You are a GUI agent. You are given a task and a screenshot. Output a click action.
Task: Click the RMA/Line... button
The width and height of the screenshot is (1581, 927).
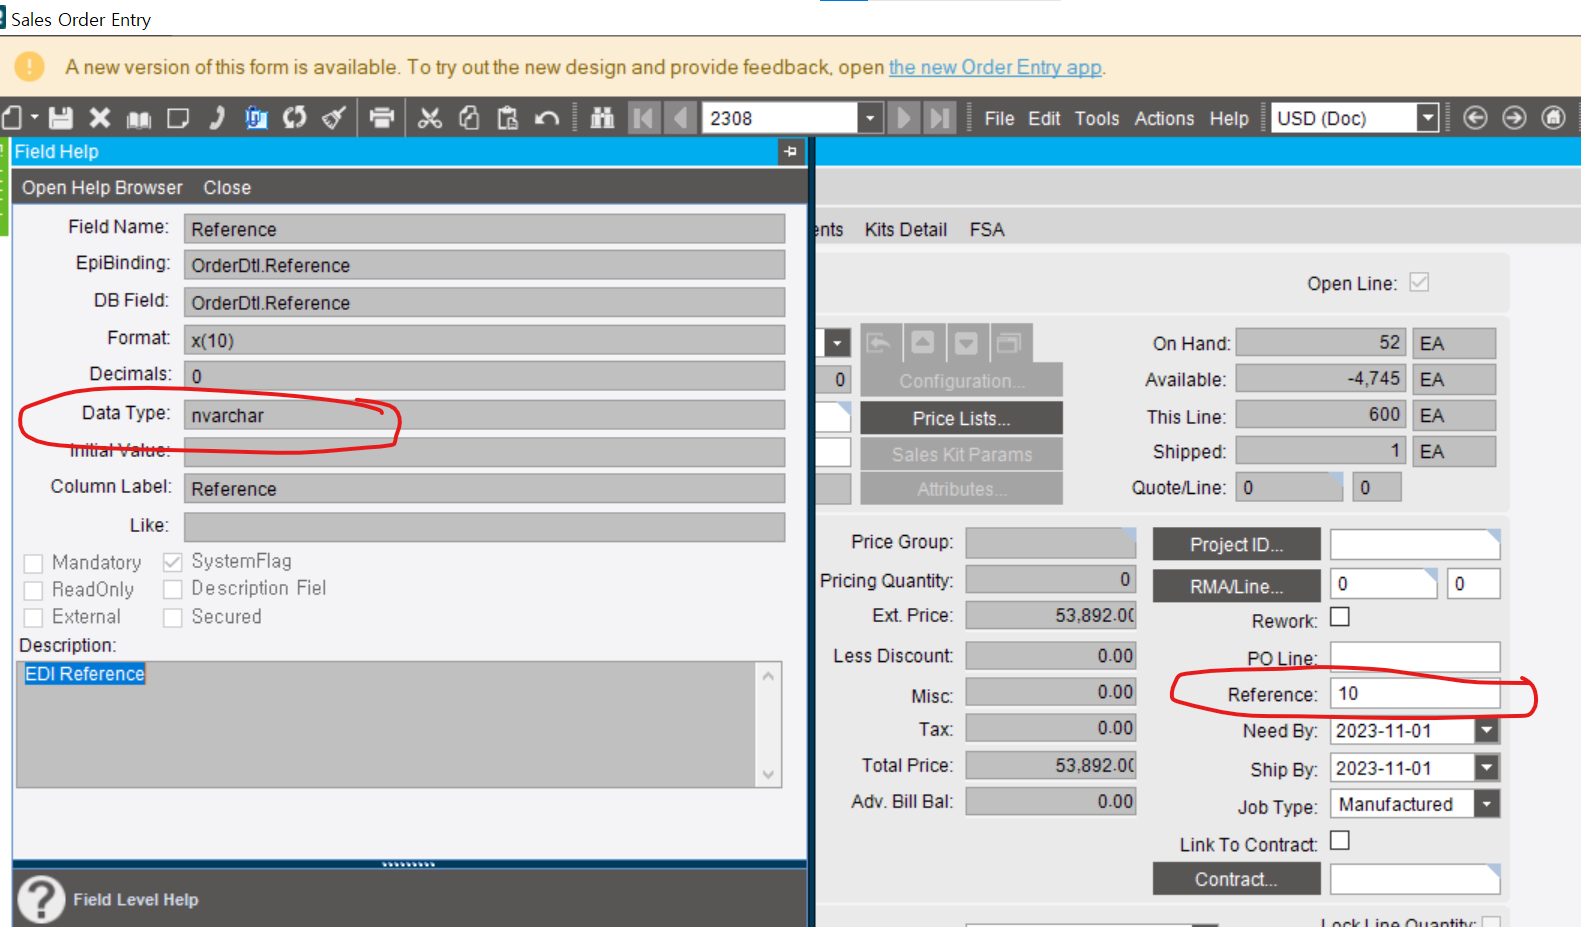pyautogui.click(x=1236, y=586)
